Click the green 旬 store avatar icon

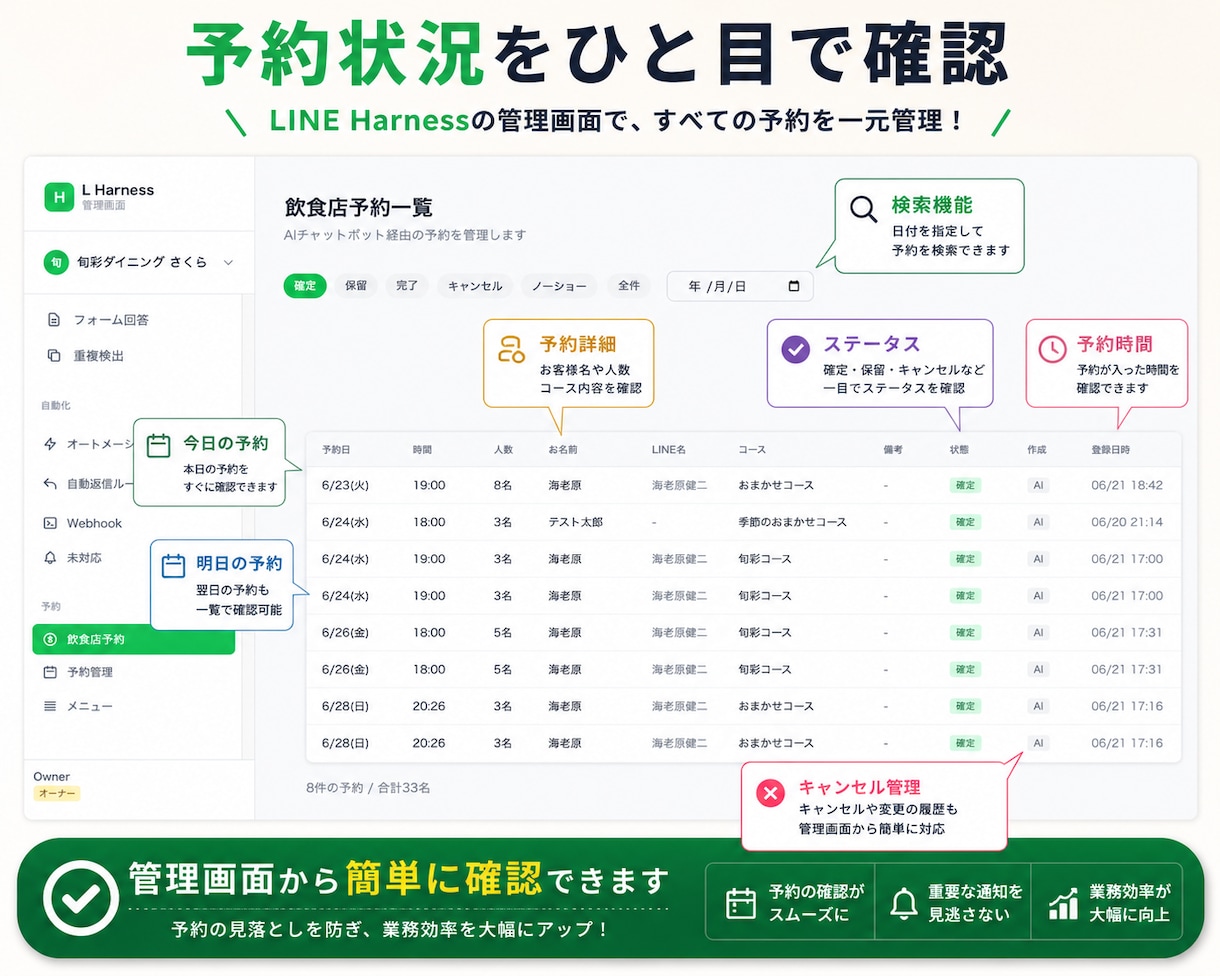(54, 262)
